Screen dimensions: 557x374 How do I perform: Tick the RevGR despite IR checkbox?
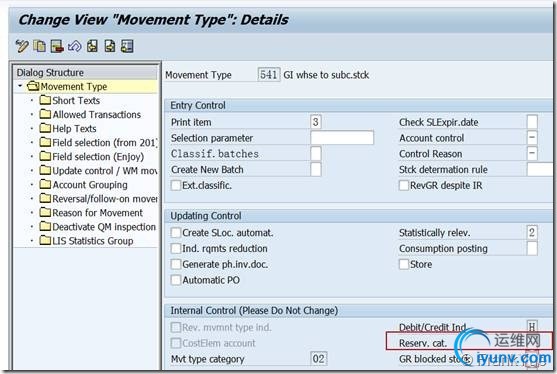tap(404, 185)
